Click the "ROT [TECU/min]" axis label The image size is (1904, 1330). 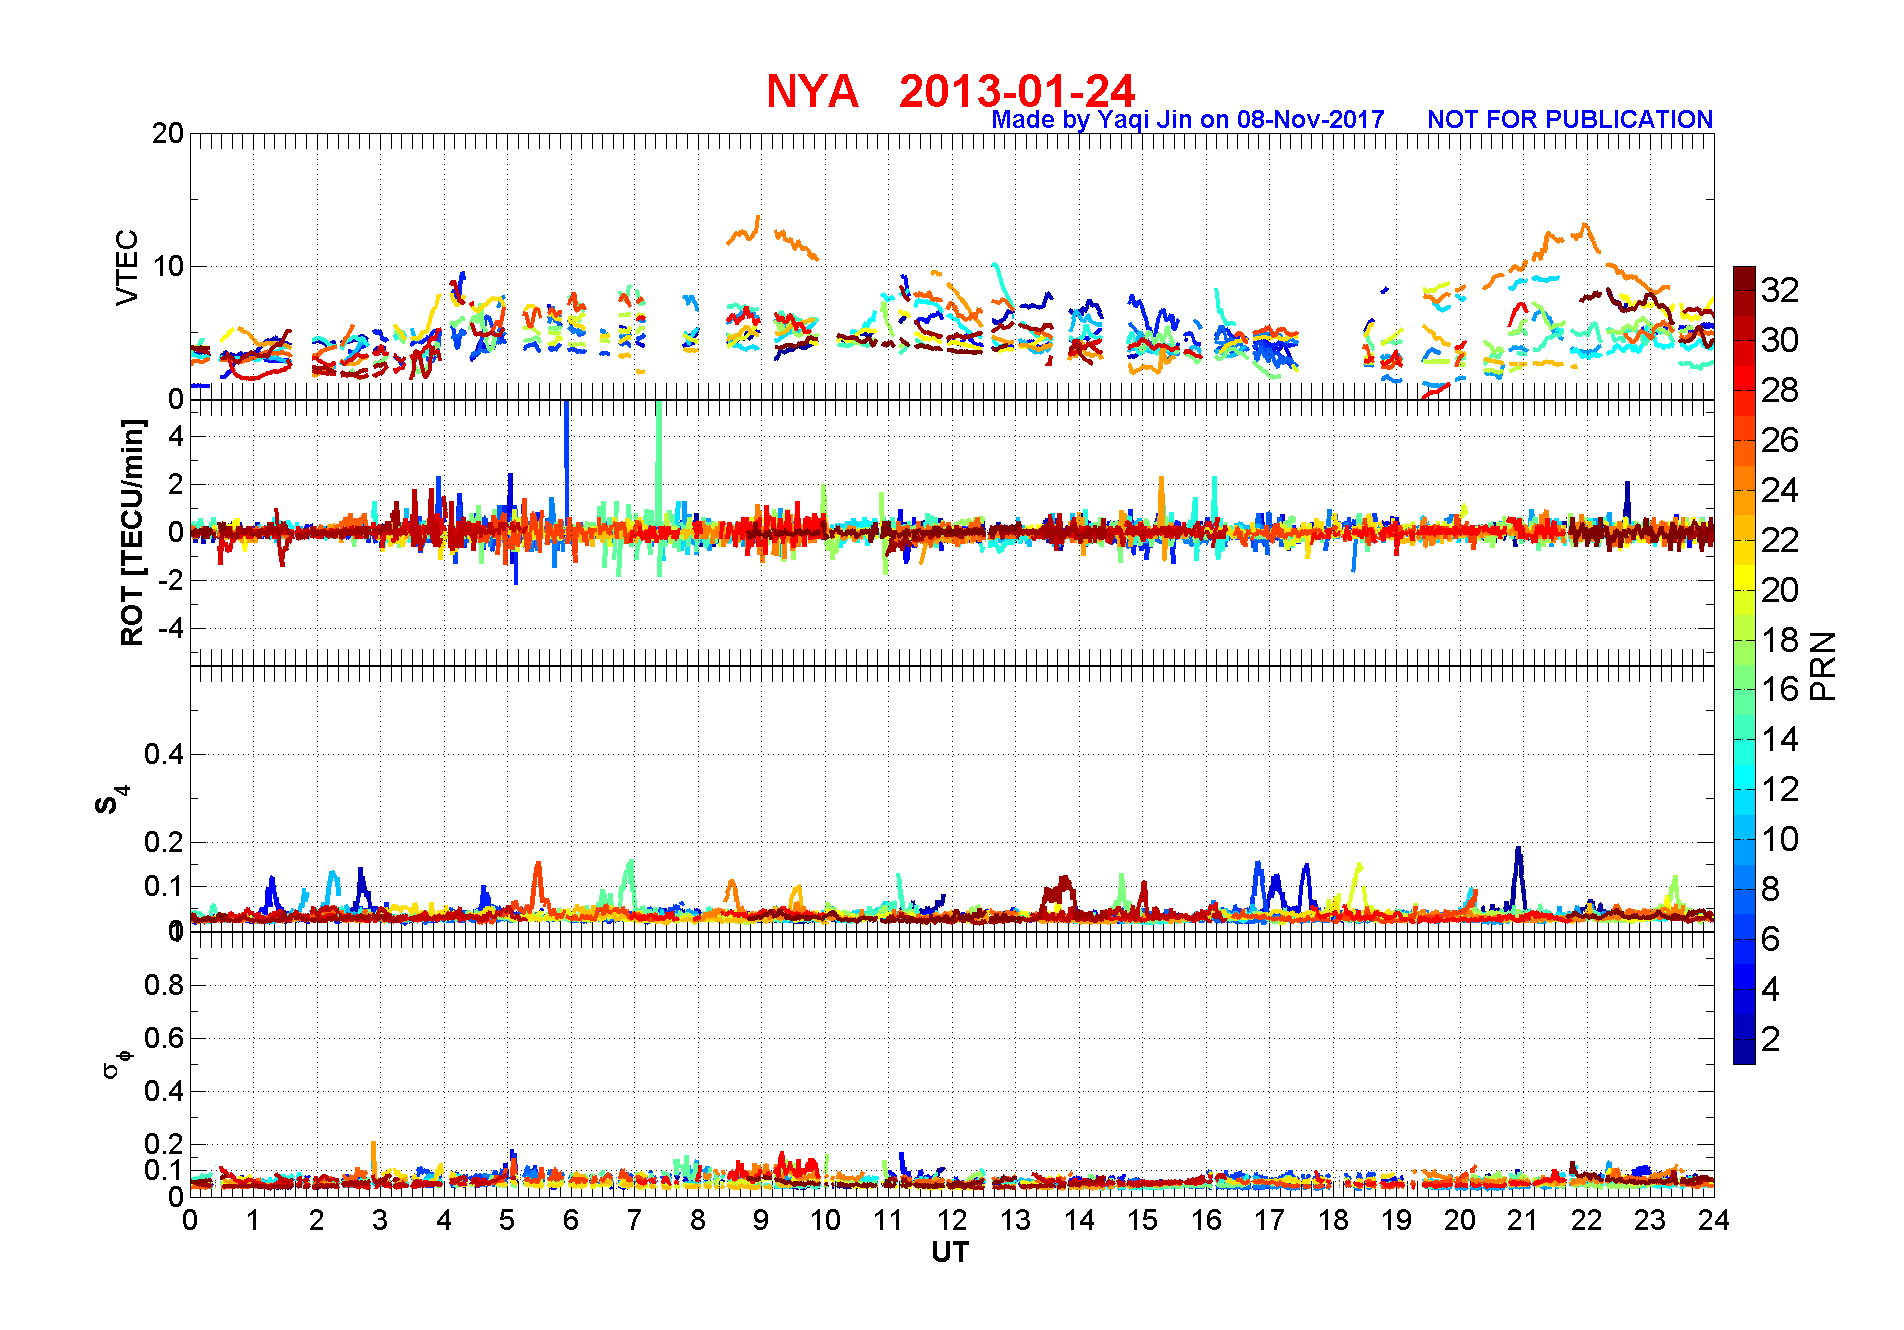[132, 532]
